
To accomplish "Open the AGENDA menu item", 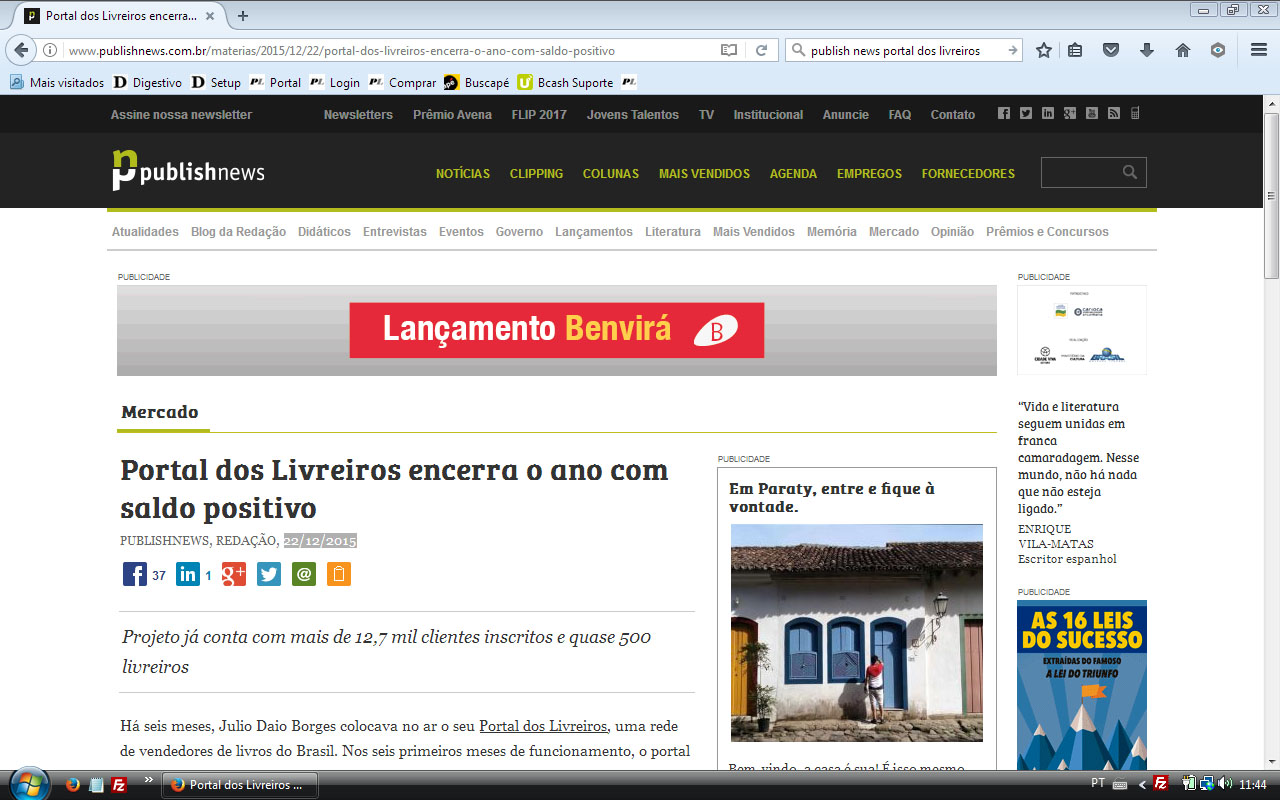I will [x=793, y=174].
